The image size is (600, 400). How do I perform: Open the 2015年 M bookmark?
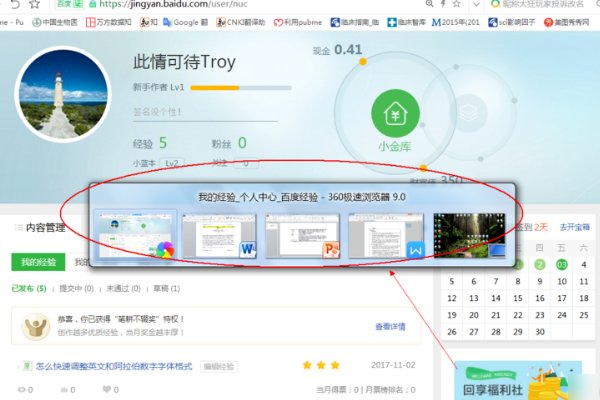tap(455, 22)
